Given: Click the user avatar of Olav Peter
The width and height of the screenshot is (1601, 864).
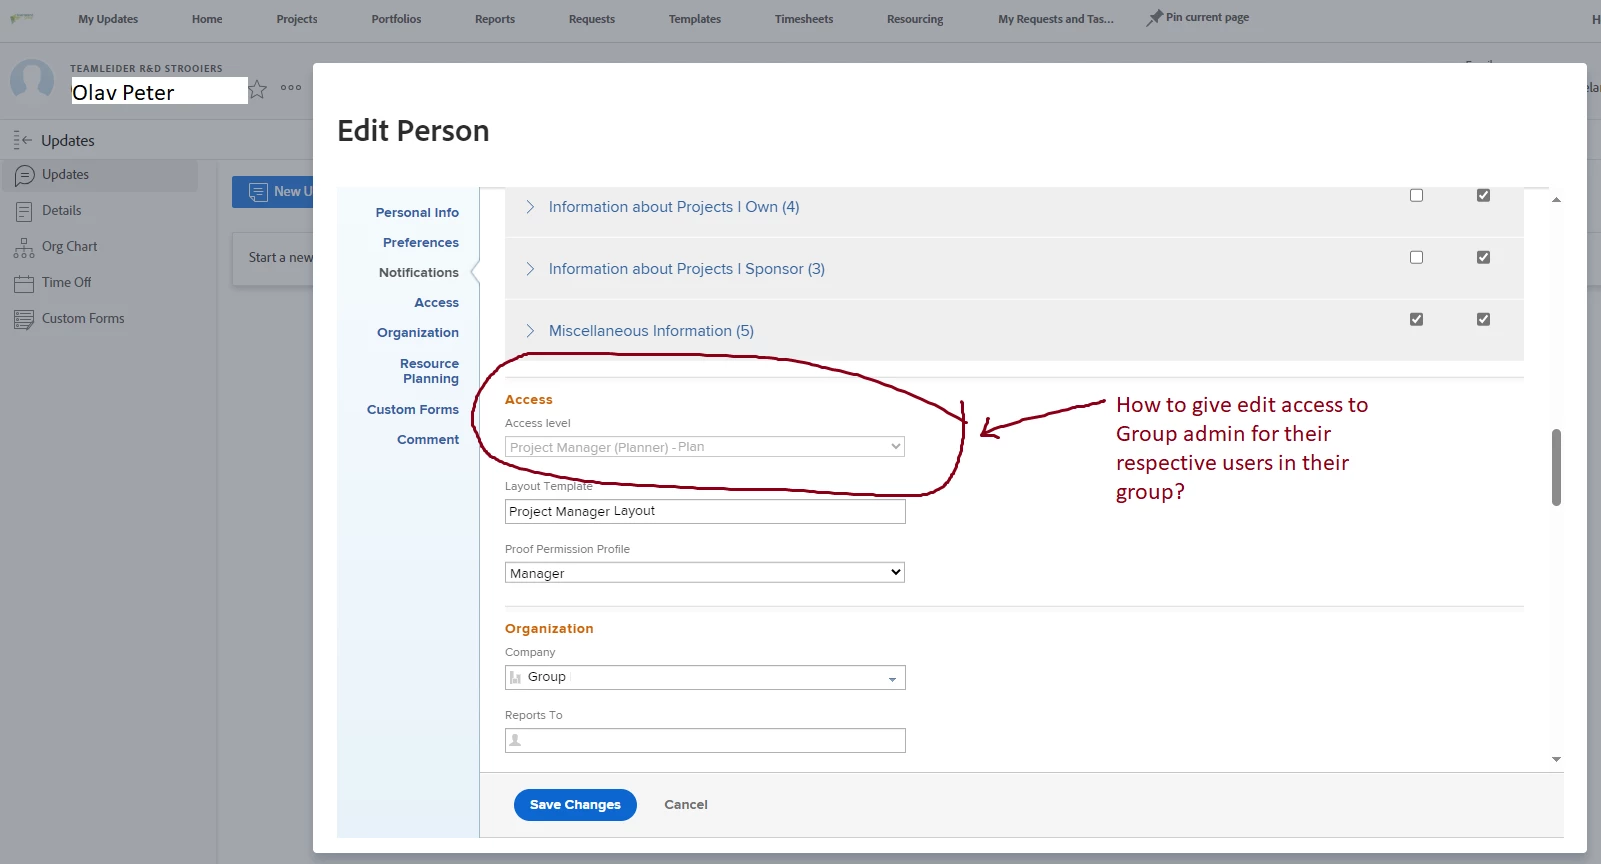Looking at the screenshot, I should coord(32,80).
